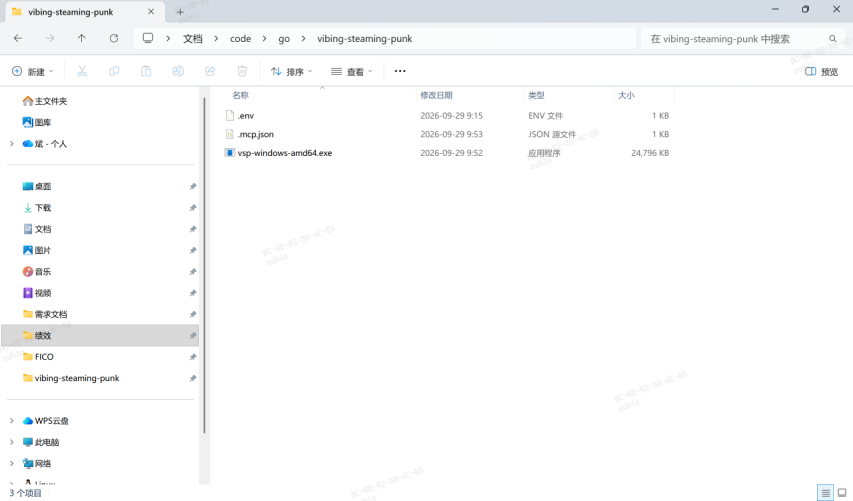Expand the WPS云盘 tree node
The height and width of the screenshot is (501, 853).
[12, 420]
